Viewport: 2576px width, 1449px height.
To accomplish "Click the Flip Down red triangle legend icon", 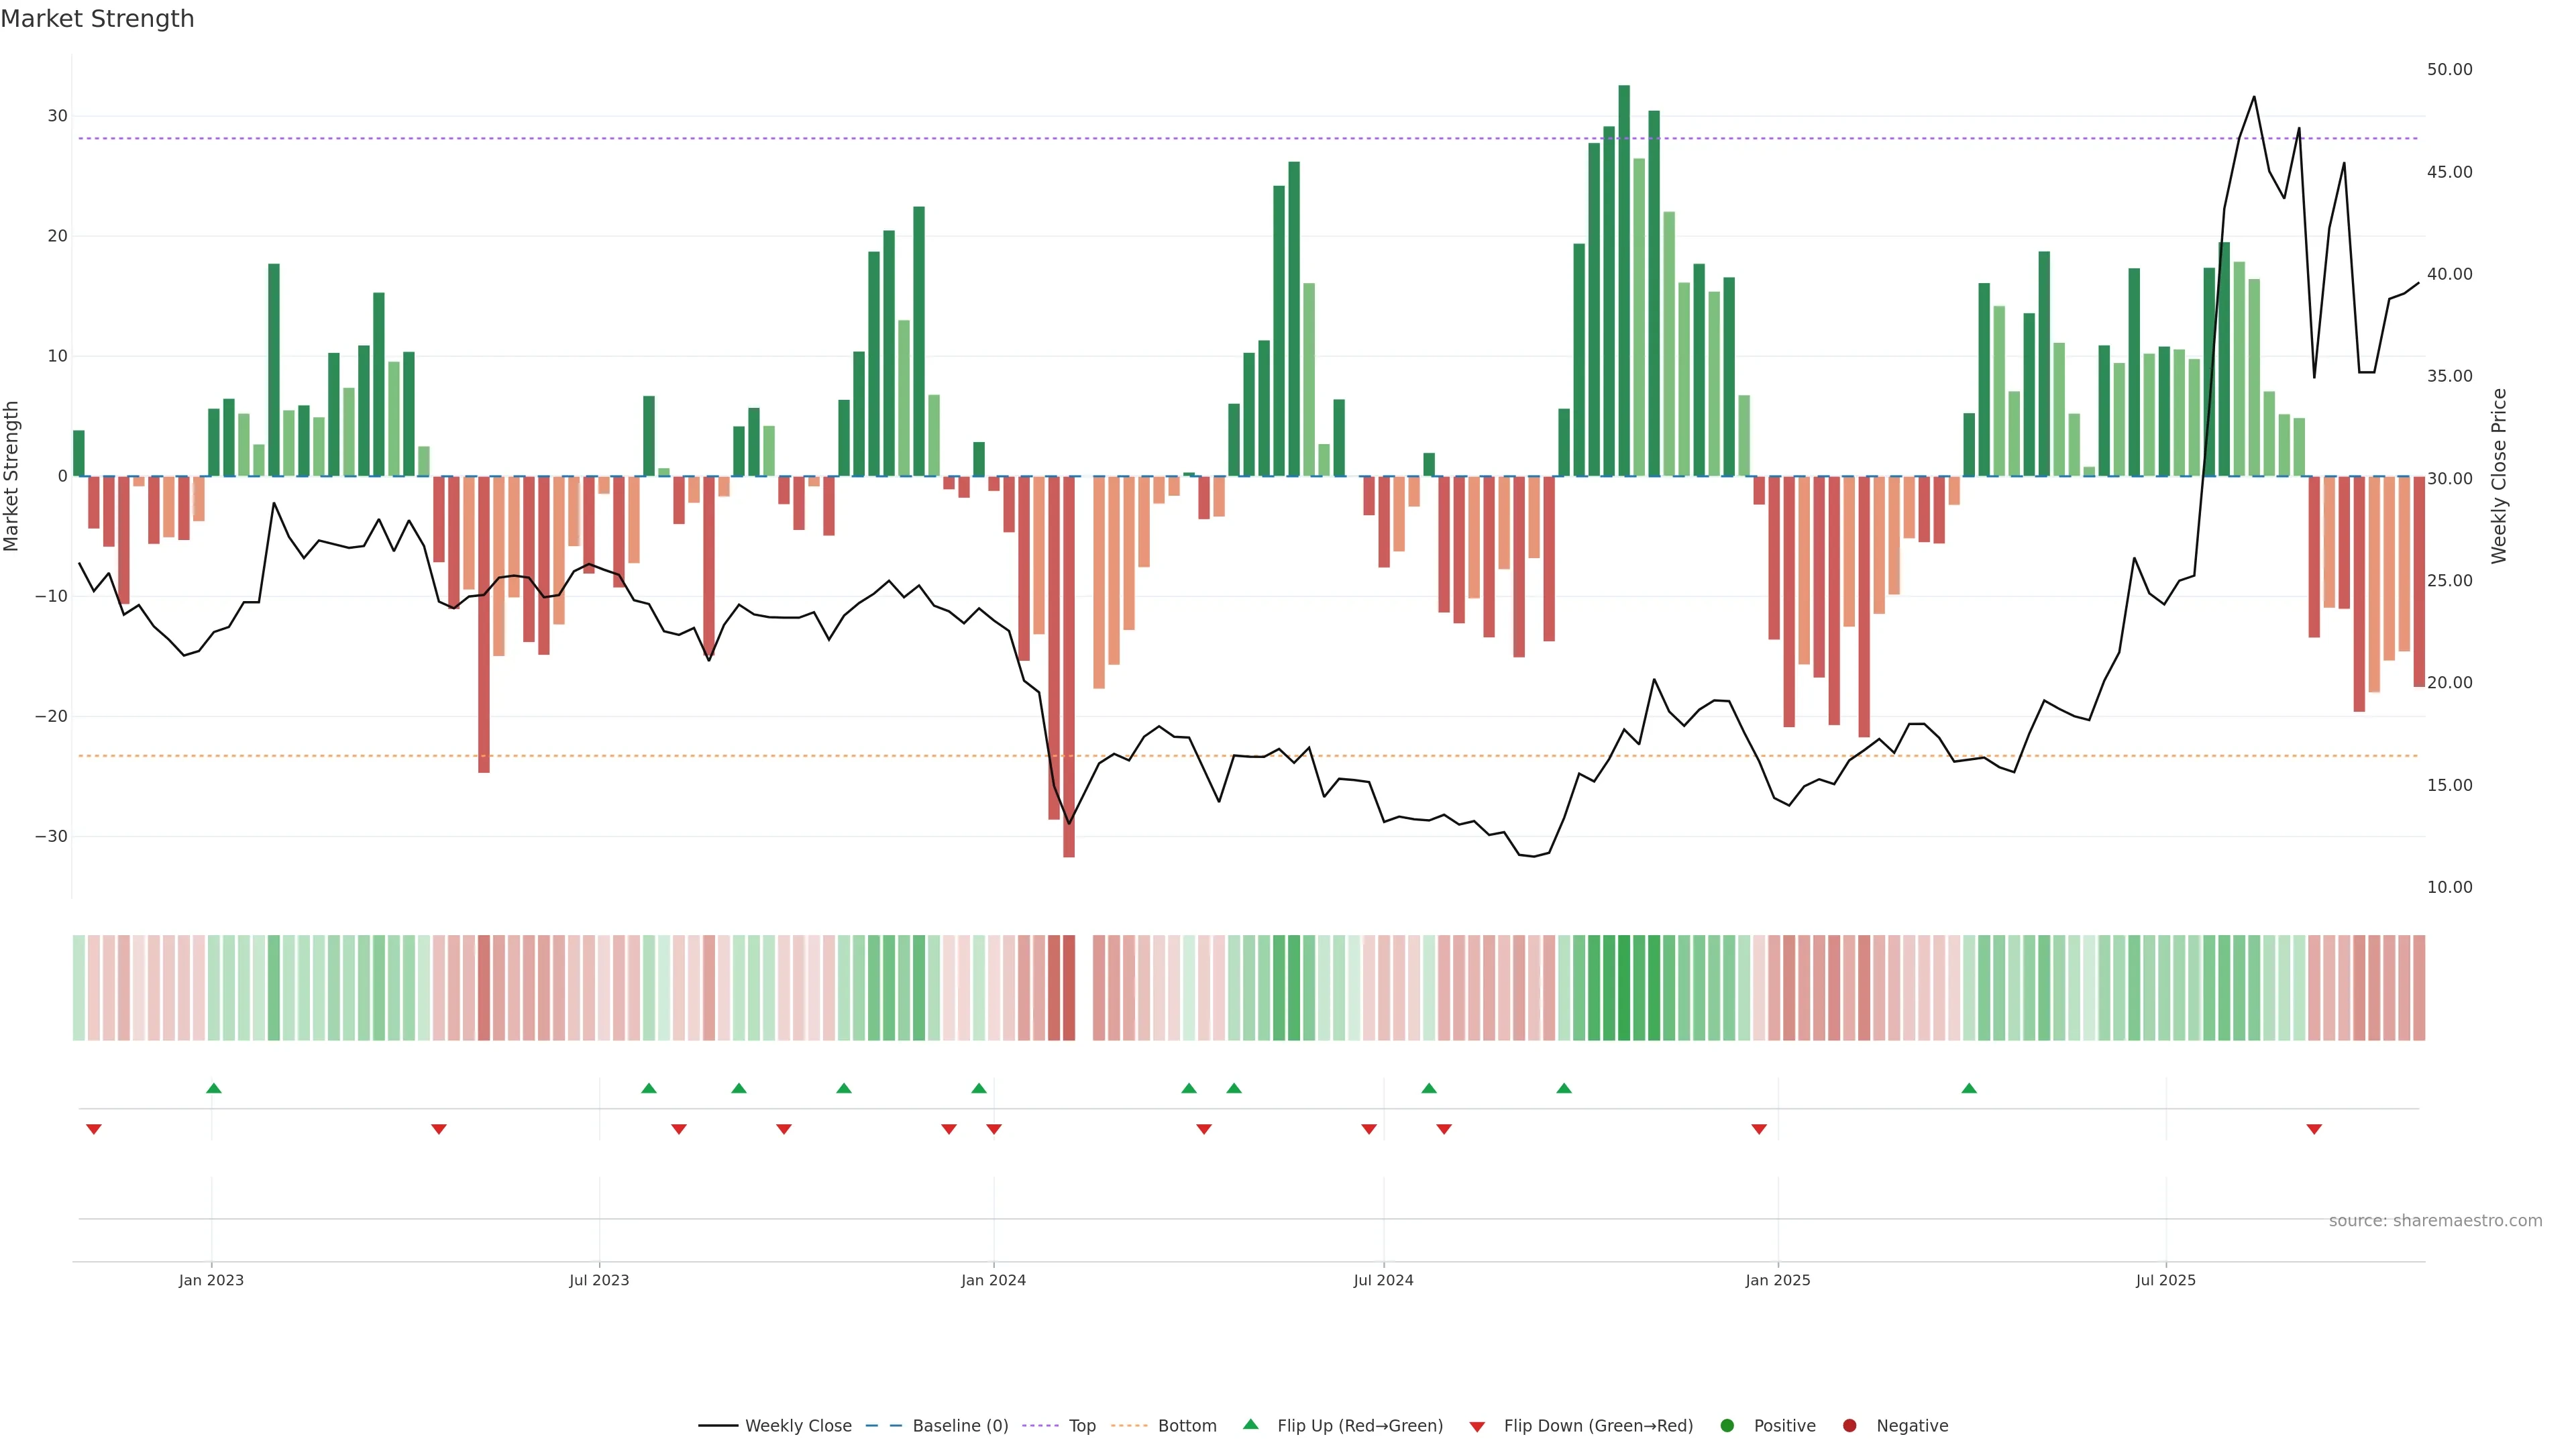I will click(1477, 1426).
